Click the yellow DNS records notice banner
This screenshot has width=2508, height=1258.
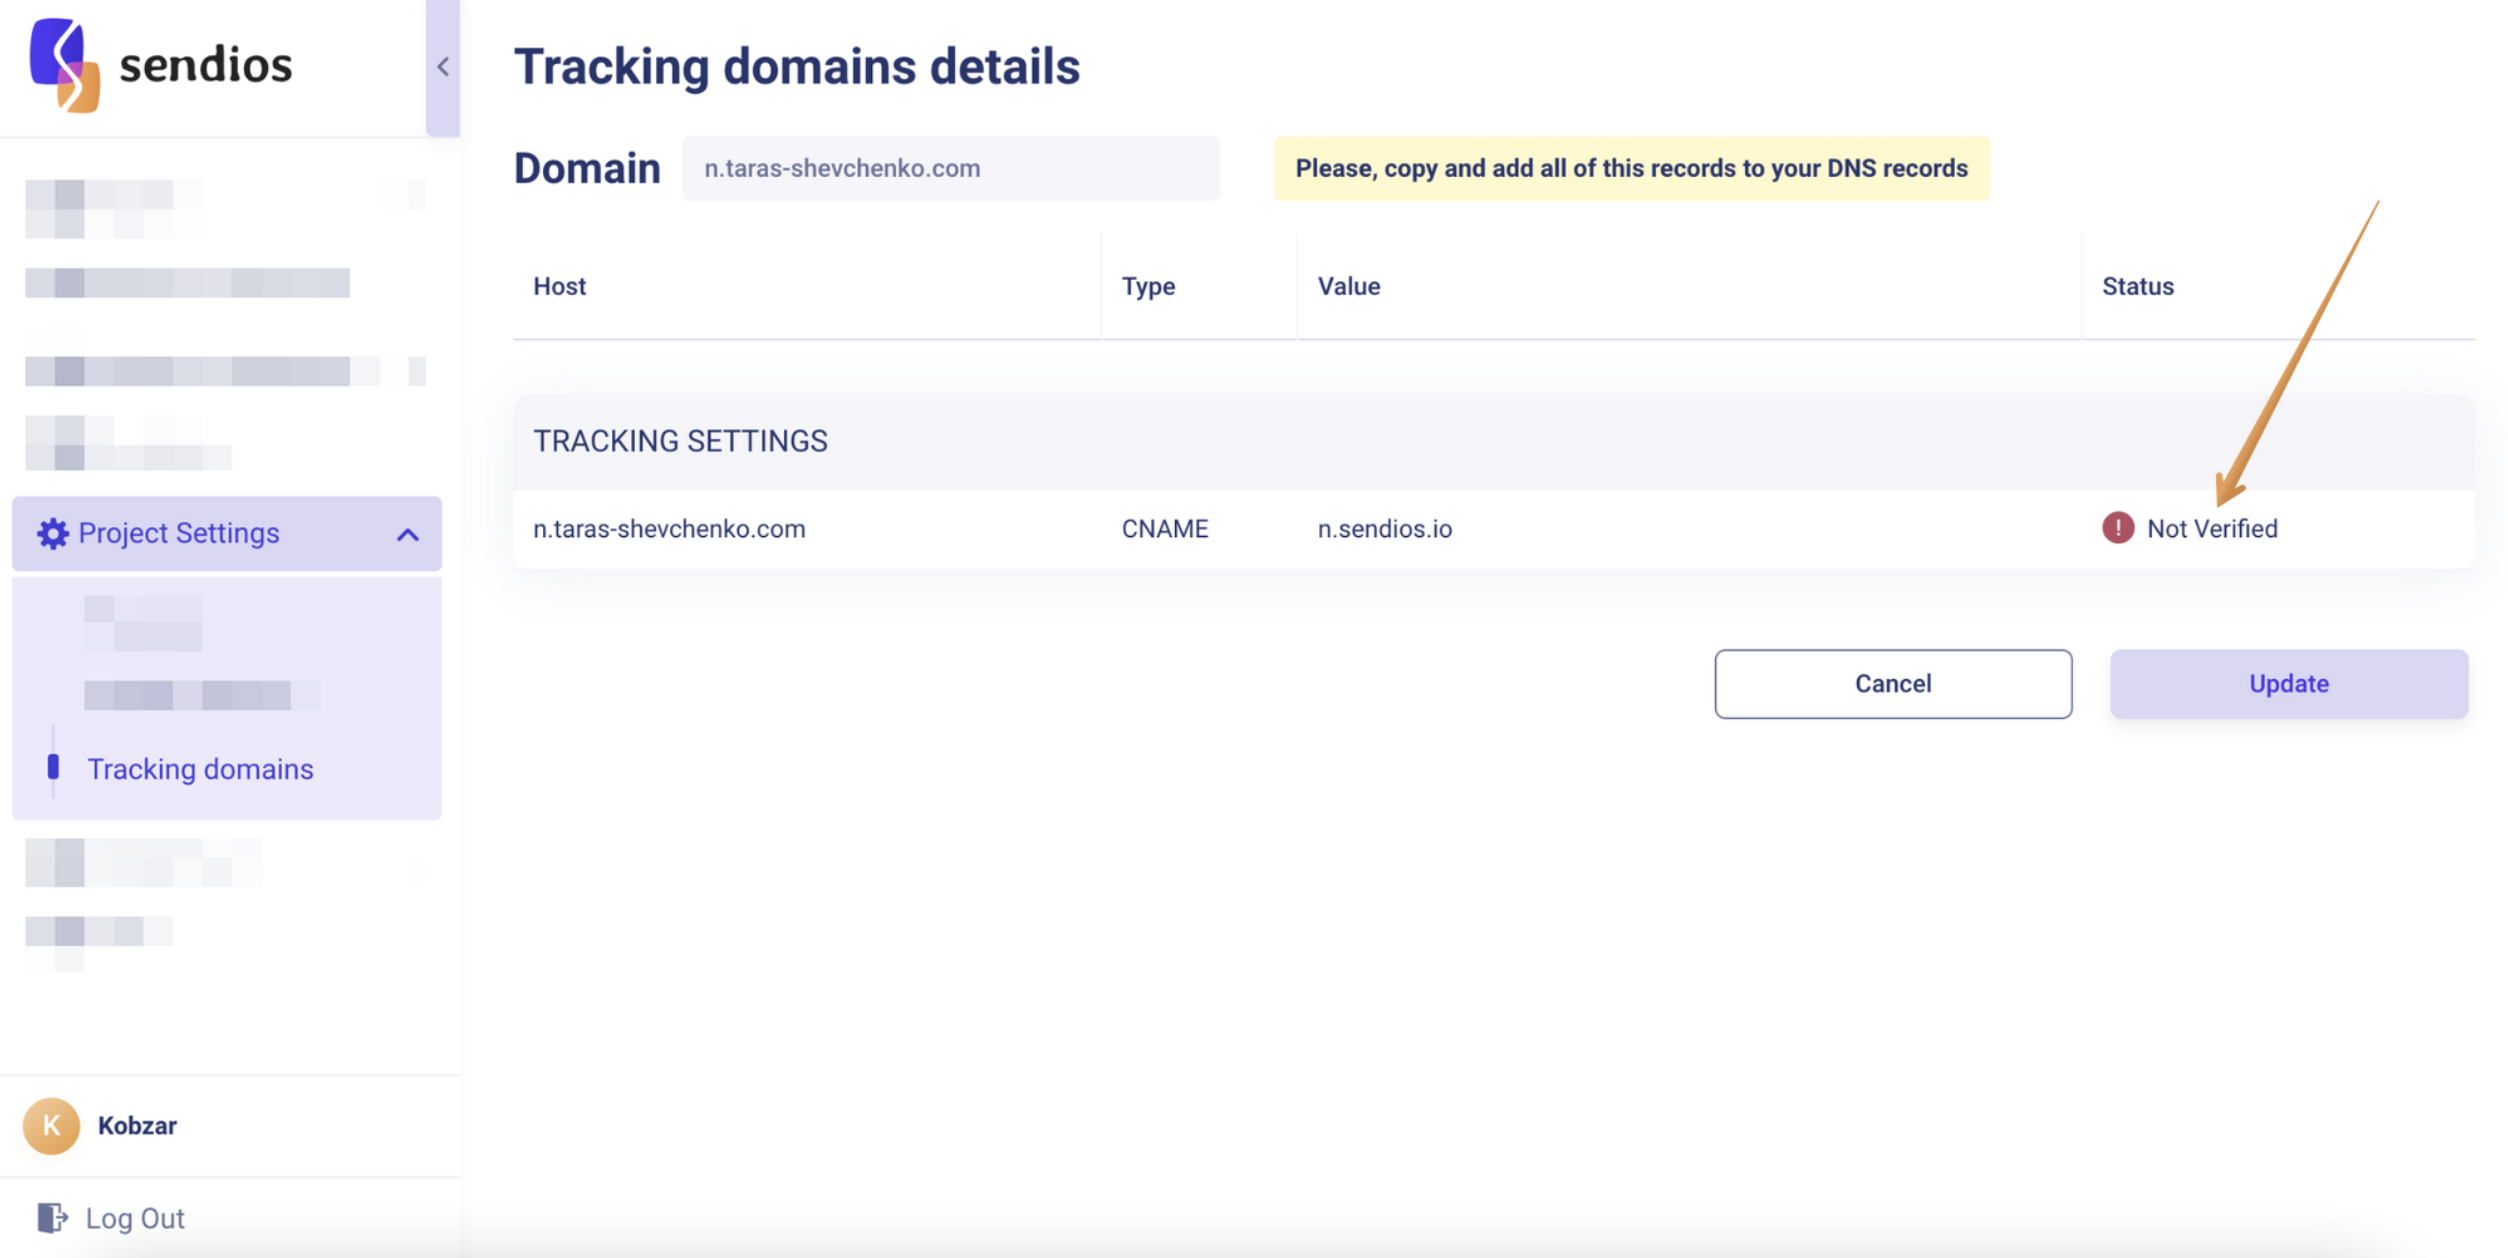pos(1630,169)
